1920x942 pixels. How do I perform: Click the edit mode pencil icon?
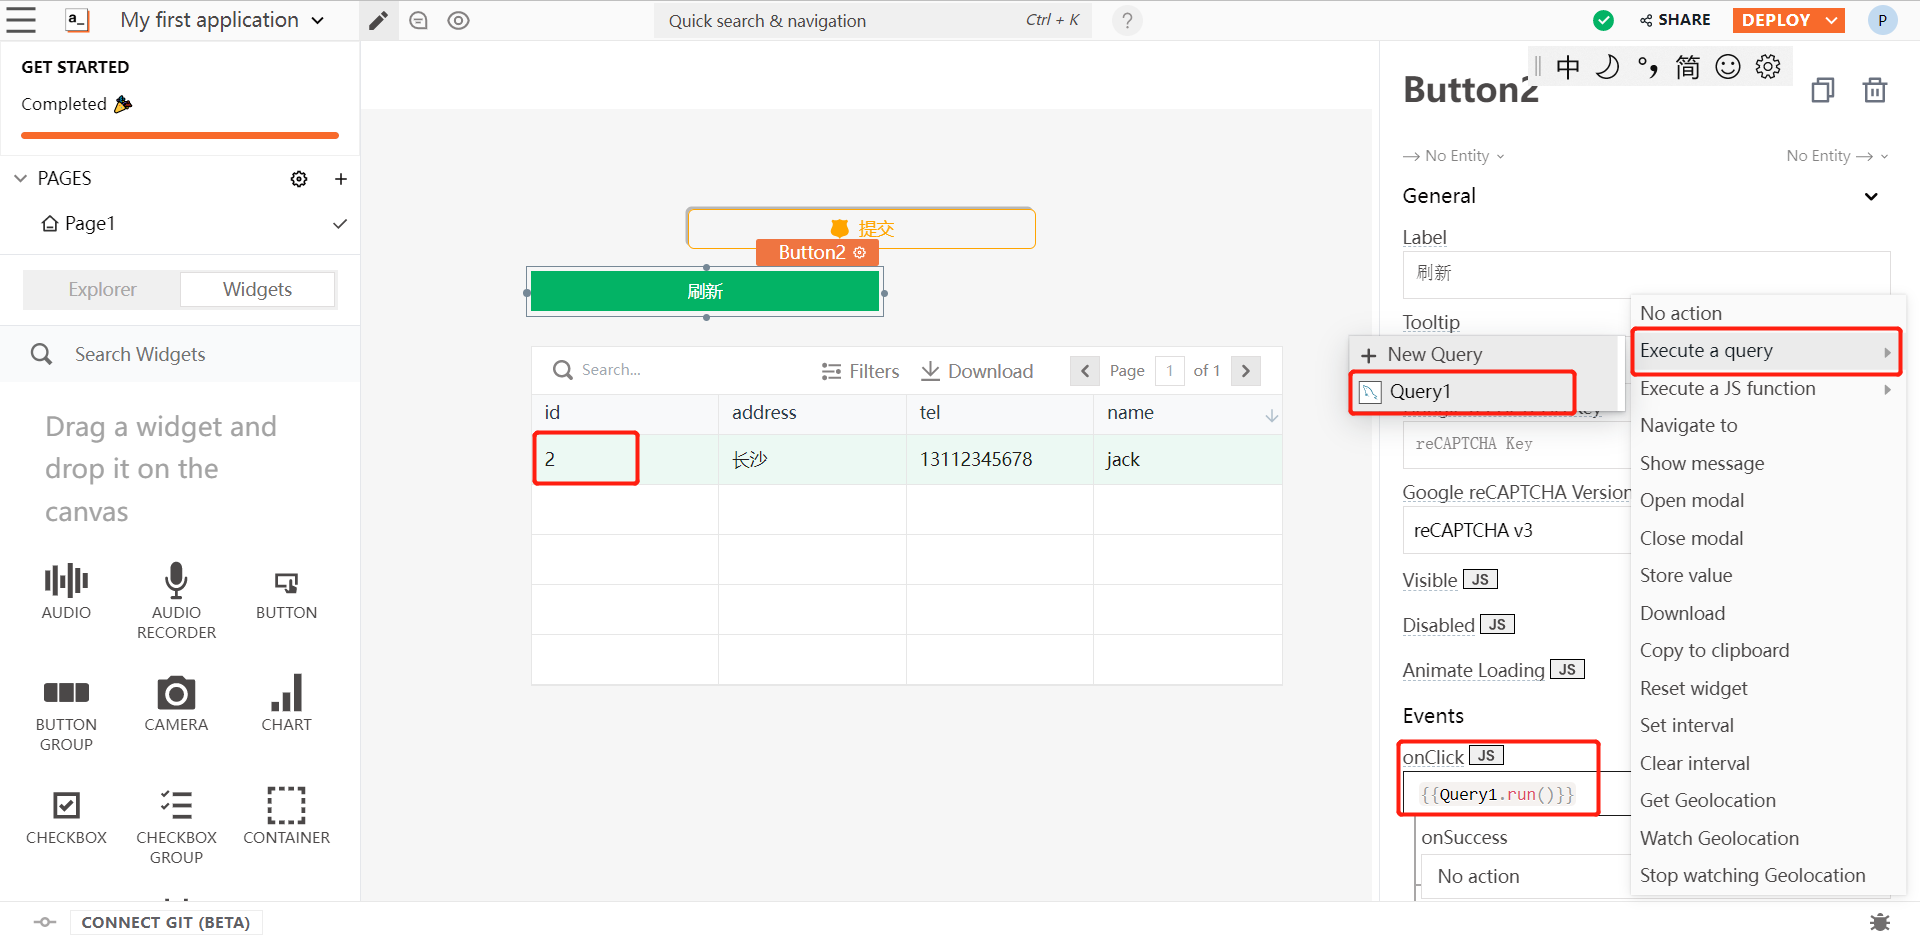[x=378, y=21]
